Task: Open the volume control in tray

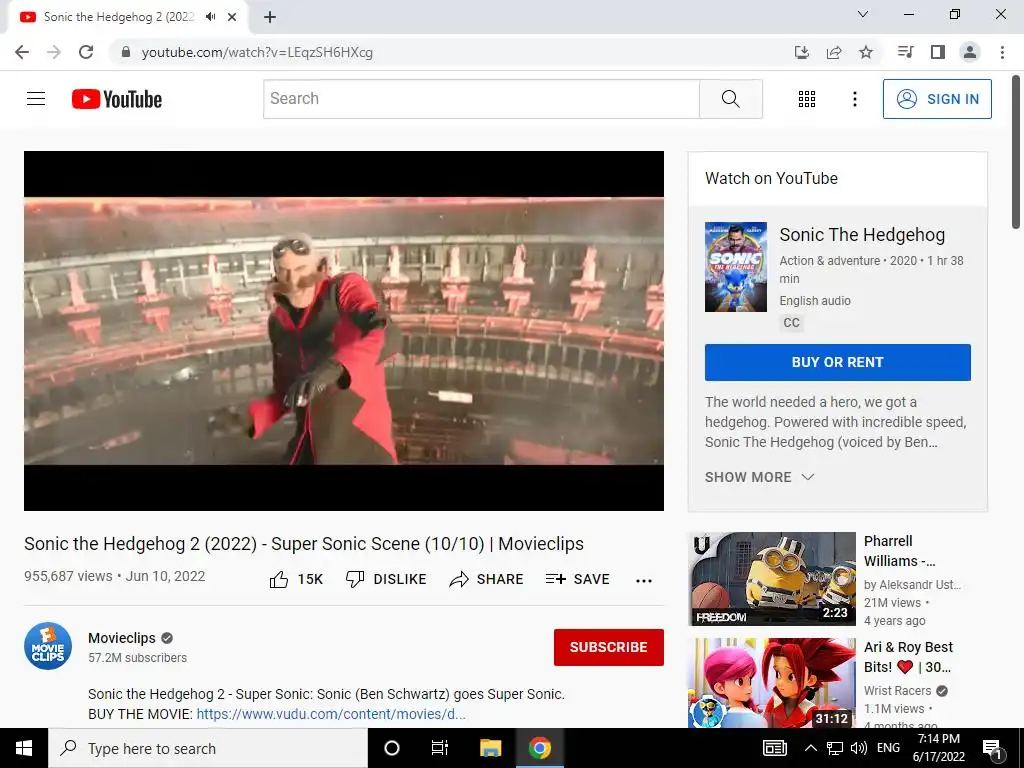Action: (859, 748)
